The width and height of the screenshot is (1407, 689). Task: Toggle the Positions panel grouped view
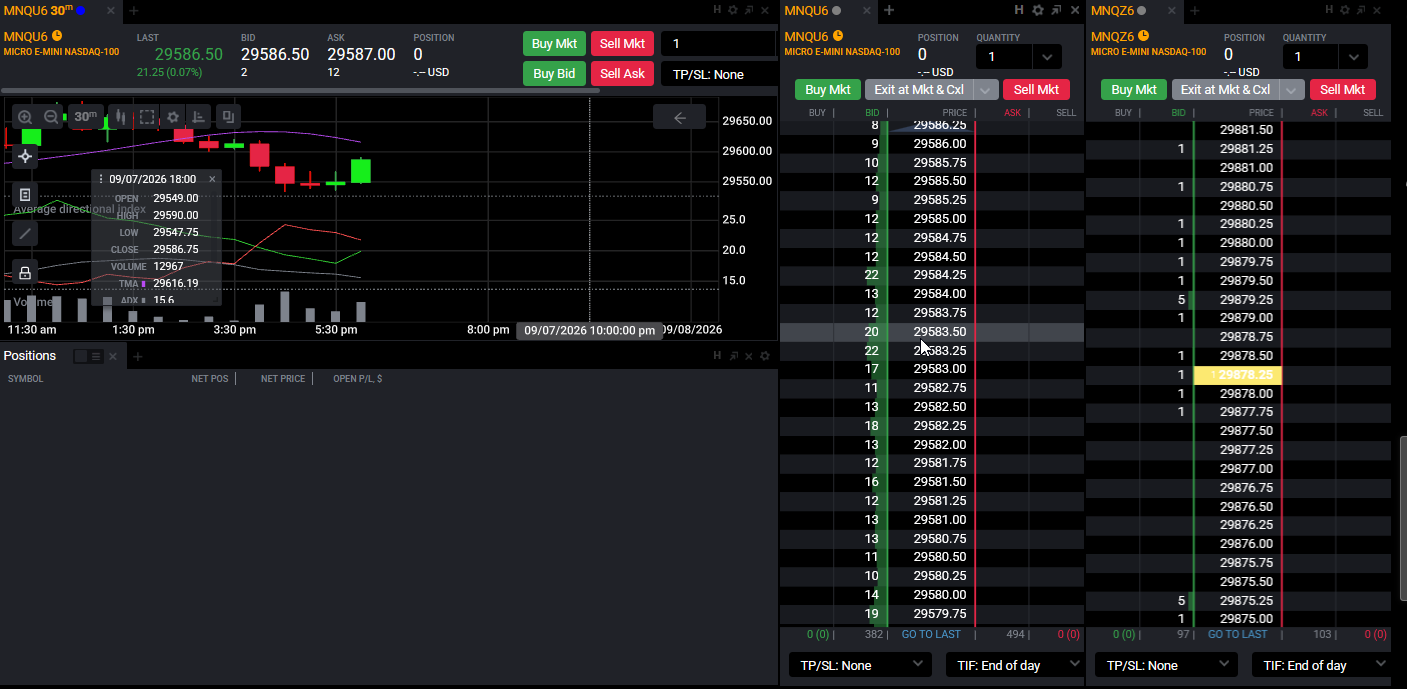pos(80,356)
